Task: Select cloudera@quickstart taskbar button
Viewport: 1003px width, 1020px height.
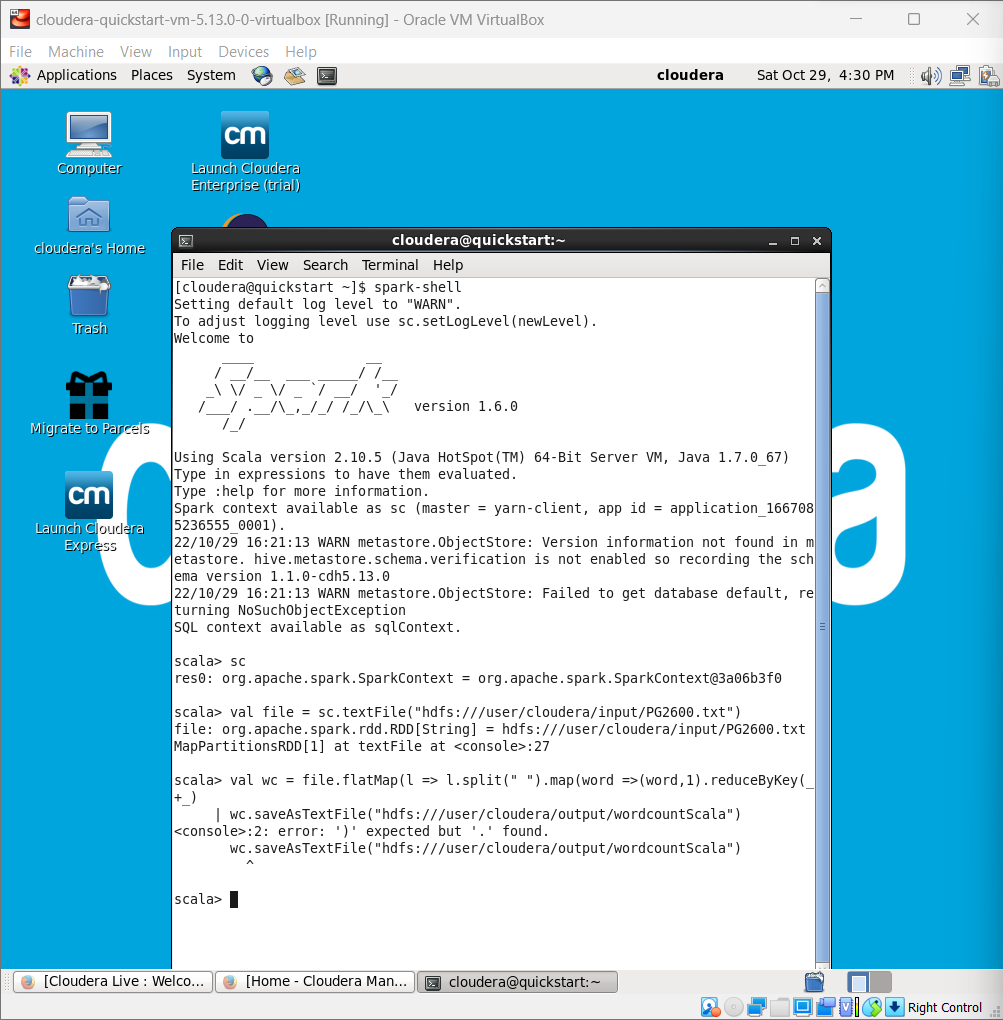Action: 517,982
